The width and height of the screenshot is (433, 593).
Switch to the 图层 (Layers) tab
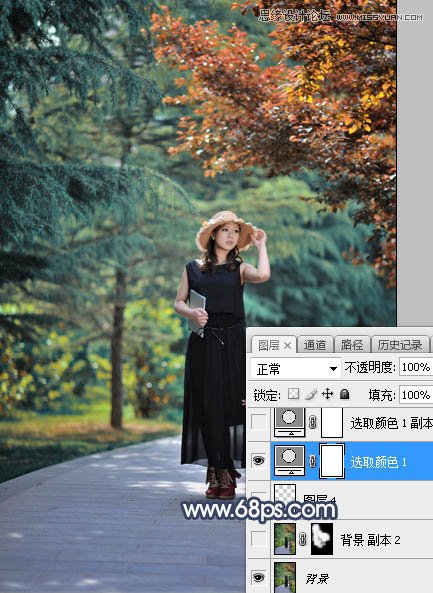point(268,345)
